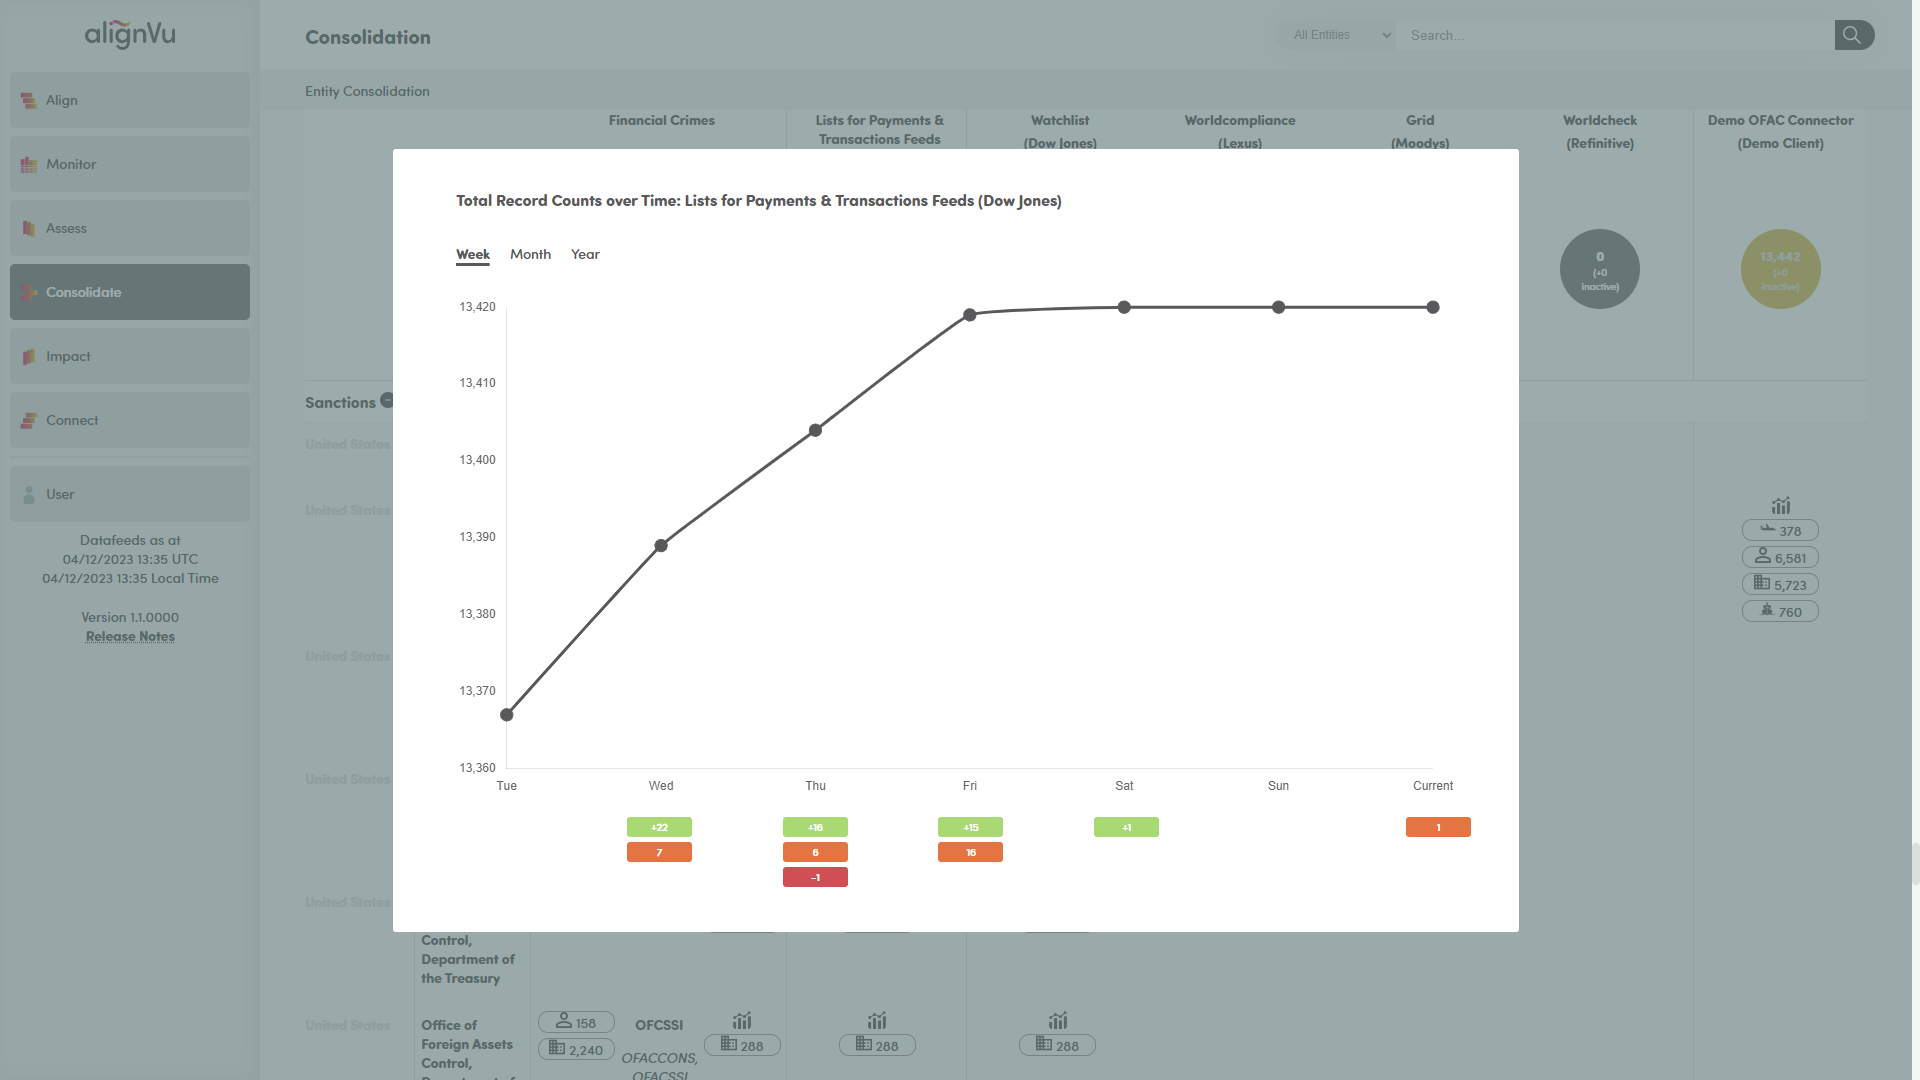Open the Release Notes link
The height and width of the screenshot is (1080, 1920).
[x=130, y=637]
